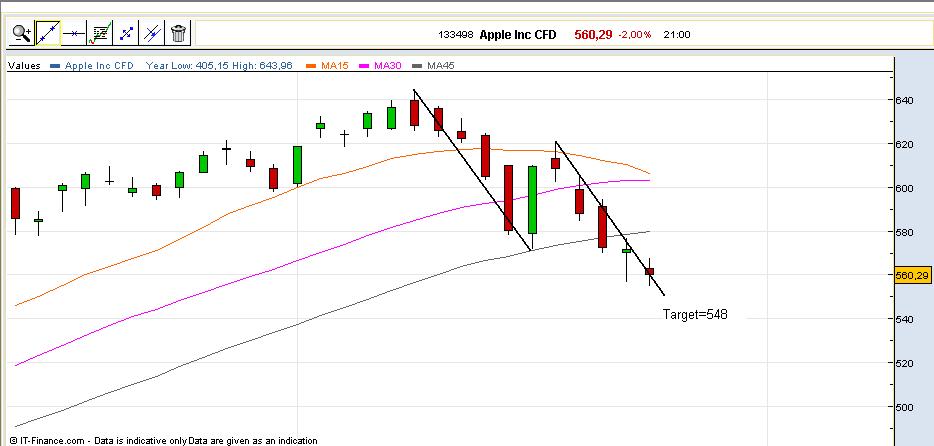This screenshot has width=934, height=446.
Task: Select the MA30 legend label
Action: tap(388, 66)
